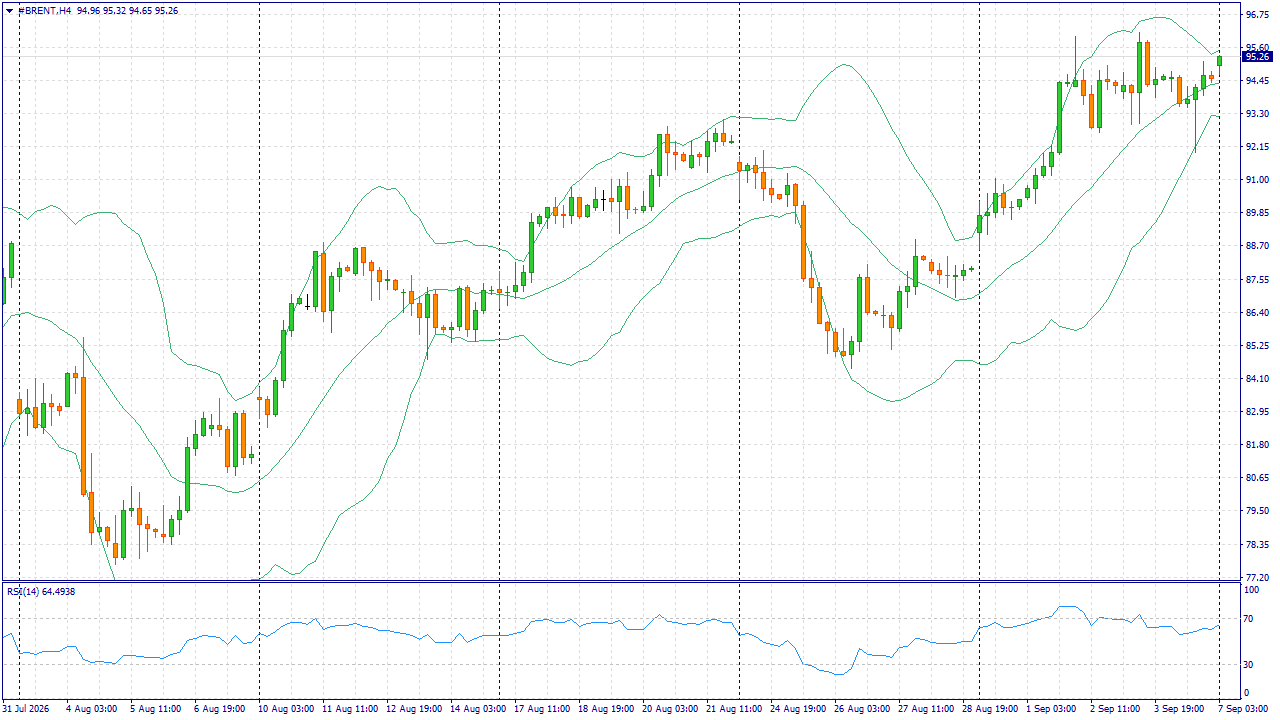1280x720 pixels.
Task: Click the divider between chart and RSI pane
Action: coord(620,581)
